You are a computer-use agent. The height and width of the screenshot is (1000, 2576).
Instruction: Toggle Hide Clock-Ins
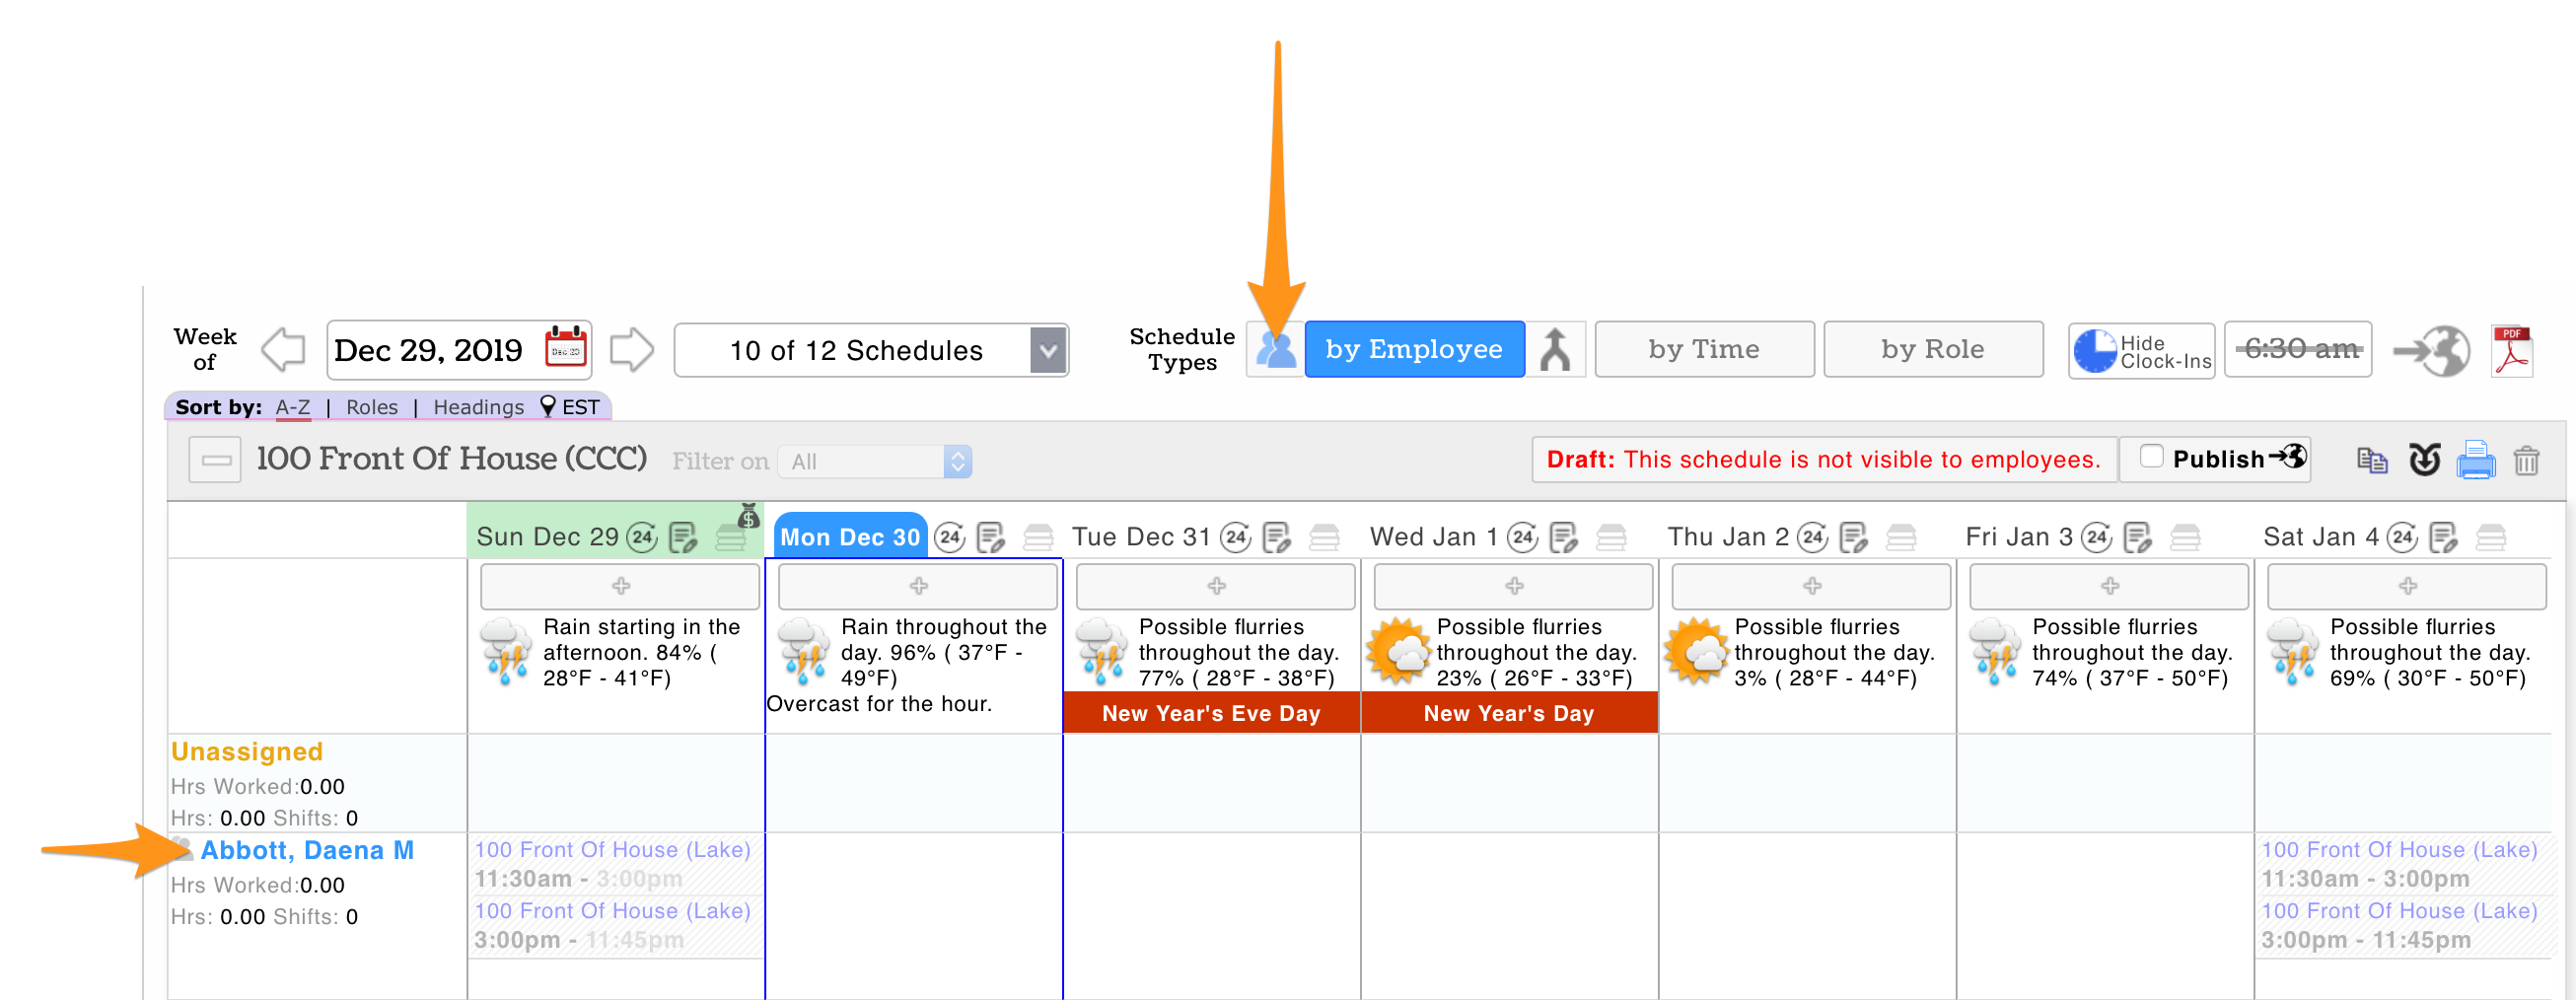[2141, 351]
